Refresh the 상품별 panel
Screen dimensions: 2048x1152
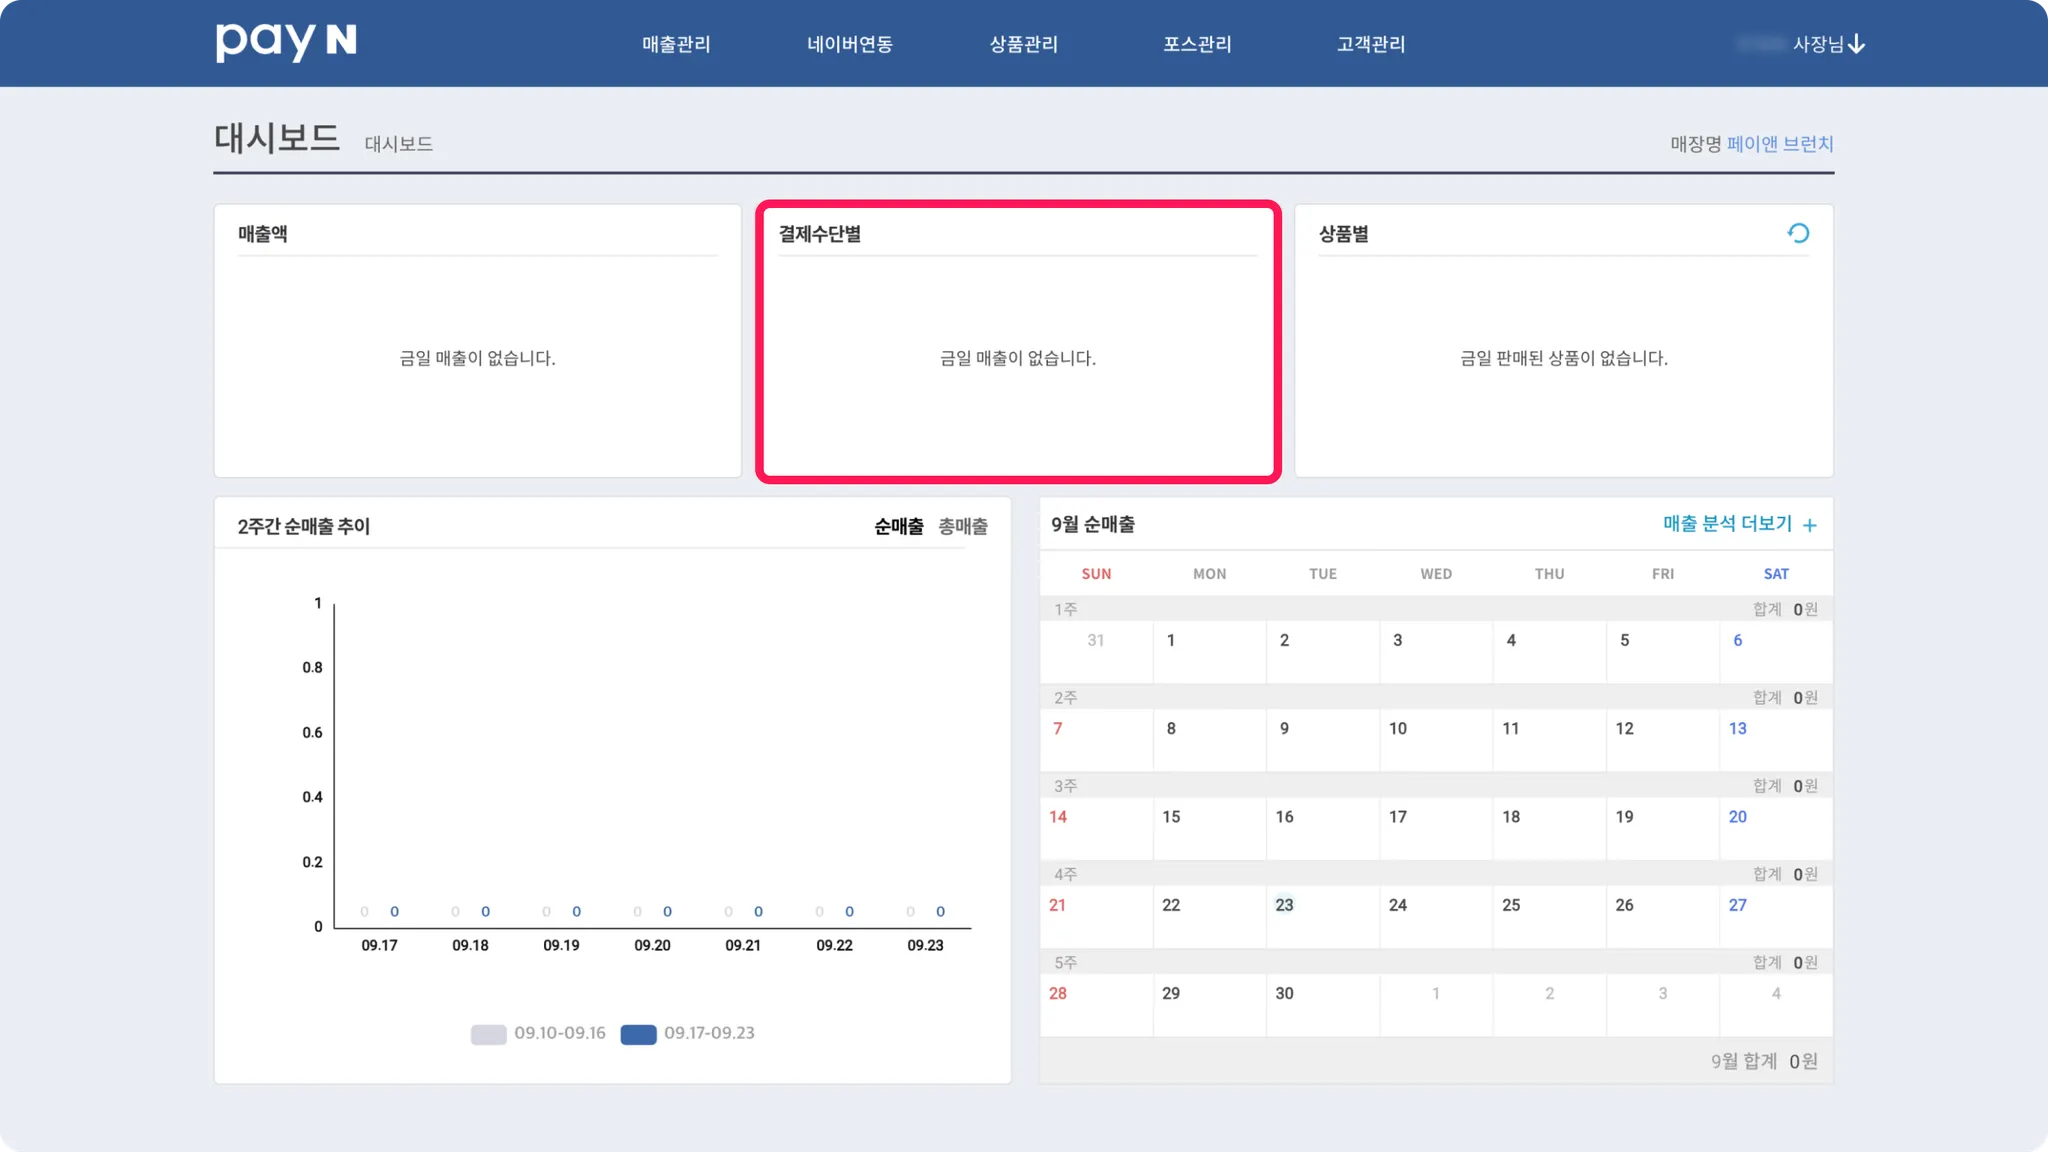click(x=1798, y=233)
